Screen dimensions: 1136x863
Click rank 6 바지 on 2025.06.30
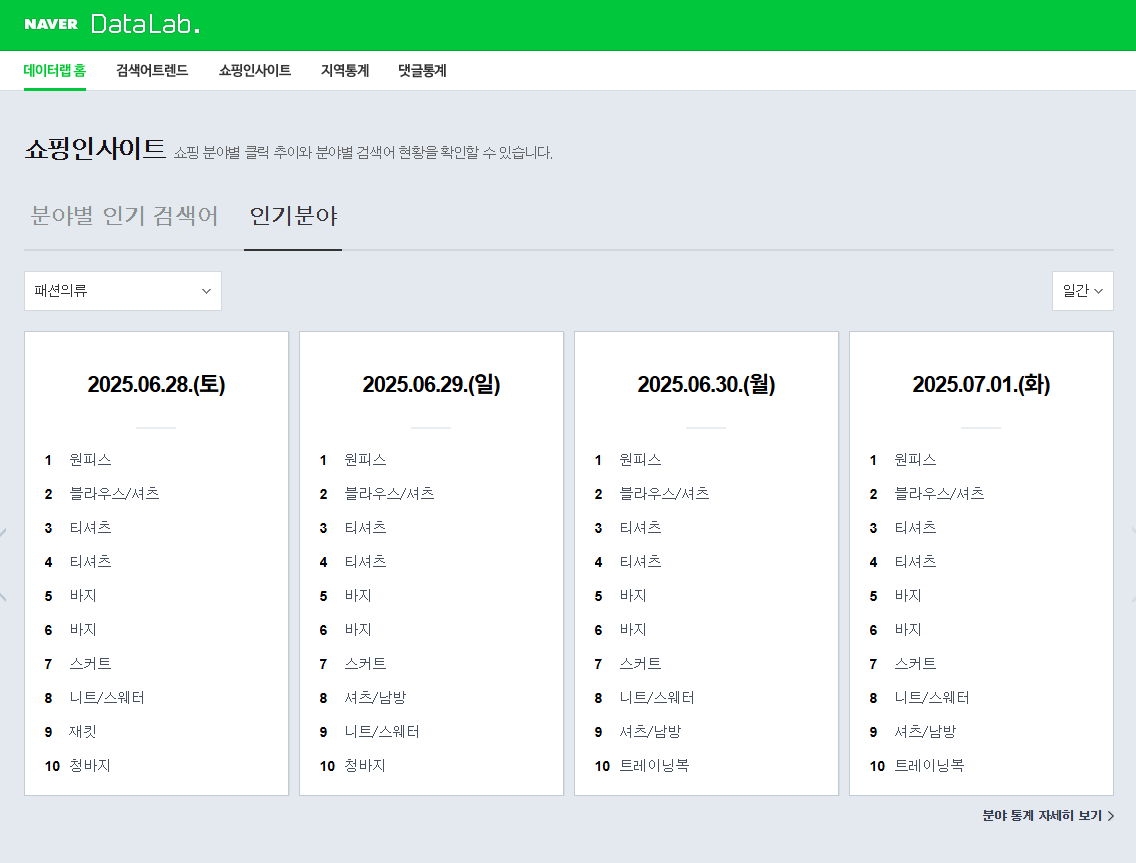632,630
